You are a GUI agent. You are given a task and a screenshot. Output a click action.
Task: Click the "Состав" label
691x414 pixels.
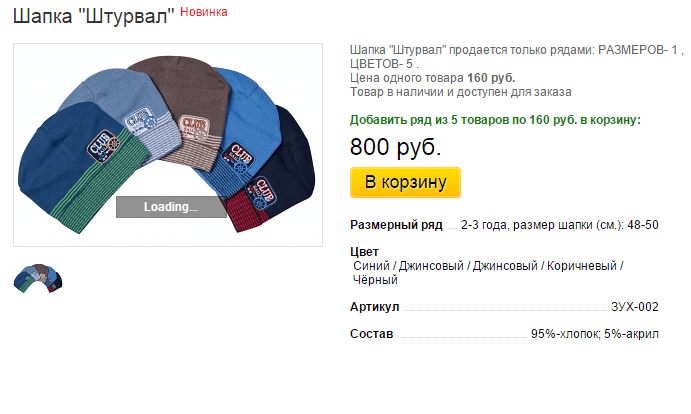point(372,334)
